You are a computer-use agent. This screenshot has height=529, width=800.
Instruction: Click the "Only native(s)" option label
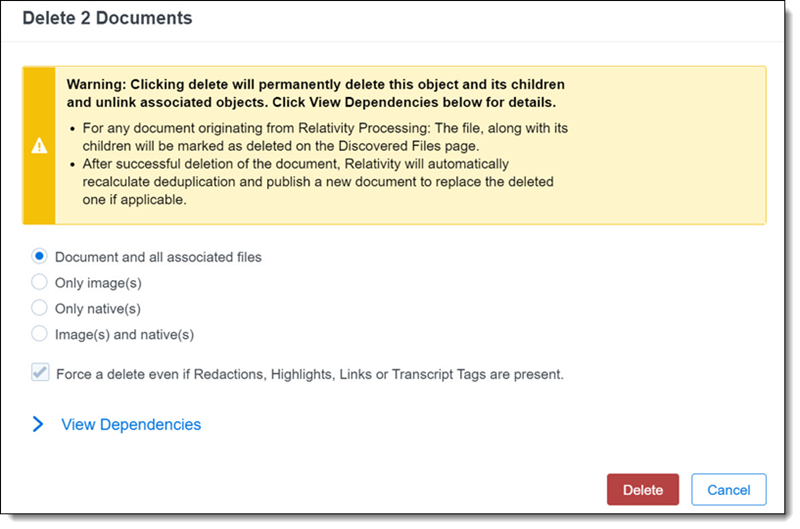pos(98,308)
